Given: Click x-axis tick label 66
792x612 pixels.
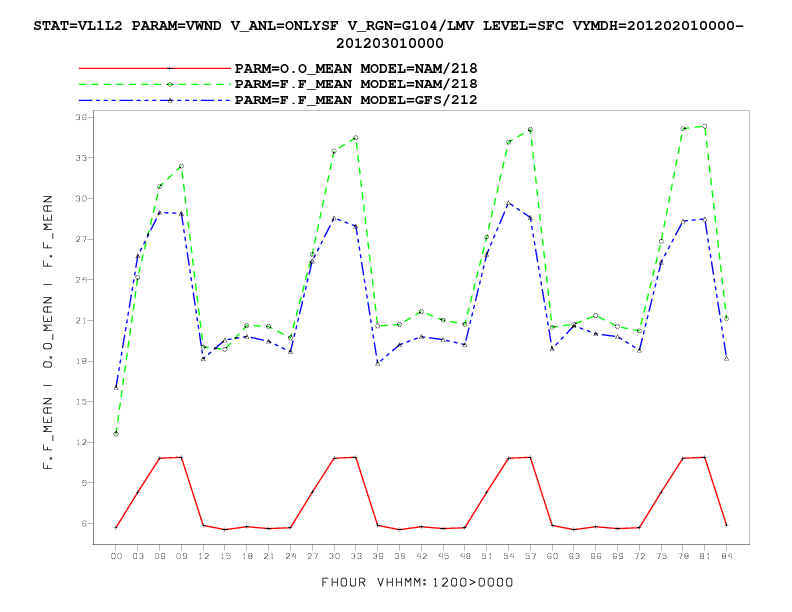Looking at the screenshot, I should 596,556.
